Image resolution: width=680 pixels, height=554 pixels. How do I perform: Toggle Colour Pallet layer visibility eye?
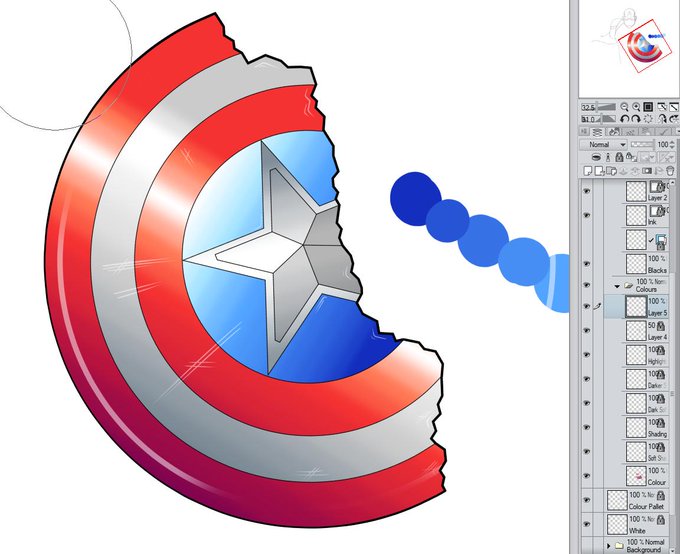587,500
